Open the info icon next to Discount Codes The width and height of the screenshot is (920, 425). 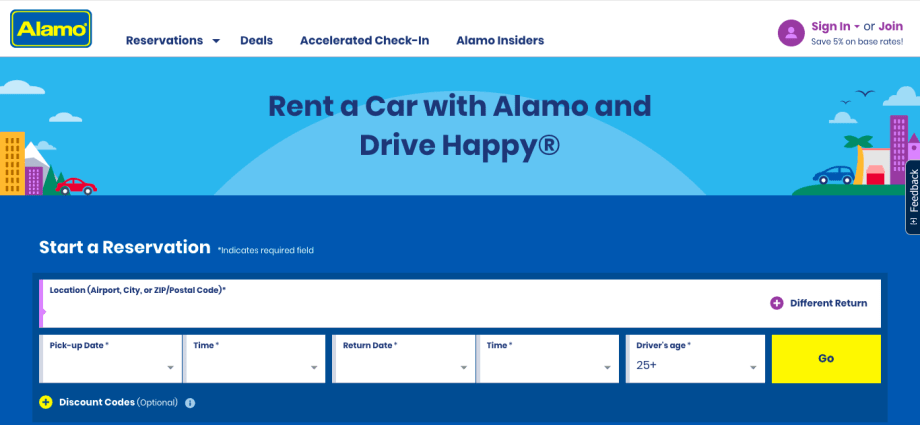[x=190, y=403]
